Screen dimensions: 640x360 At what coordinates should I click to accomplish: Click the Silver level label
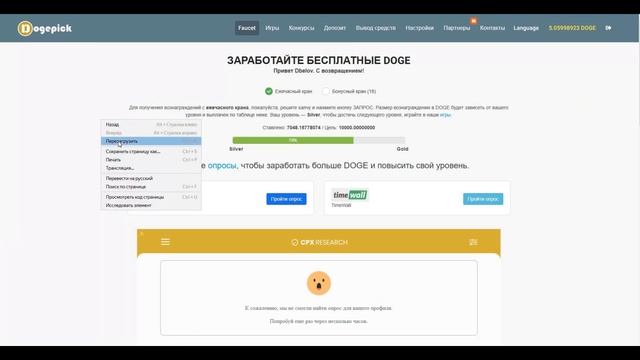click(236, 149)
